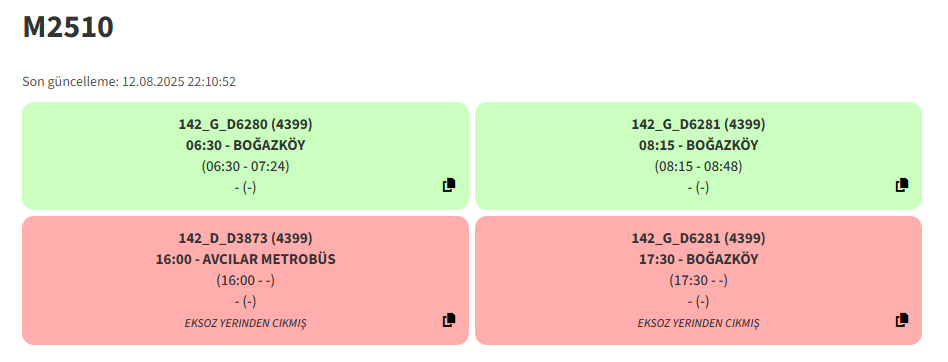Click 142_G_D6281 title on the green 08:15 card
The width and height of the screenshot is (948, 362).
698,124
